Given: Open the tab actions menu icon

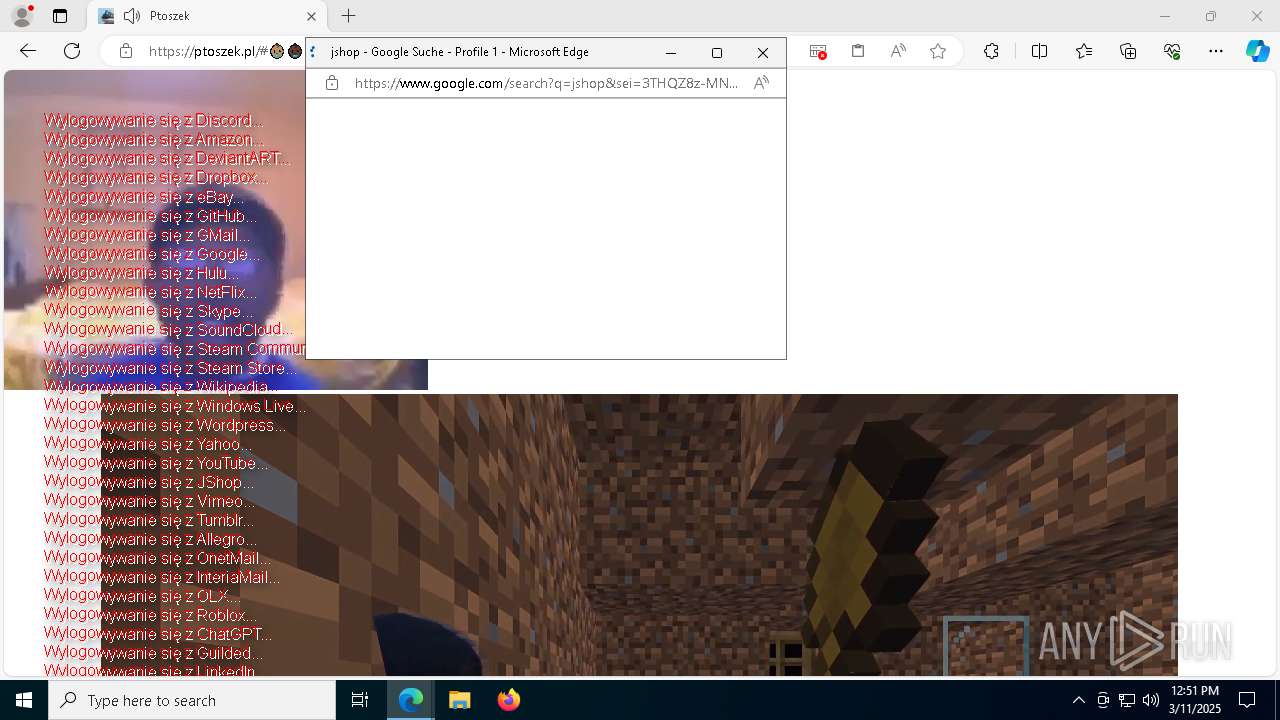Looking at the screenshot, I should 60,16.
